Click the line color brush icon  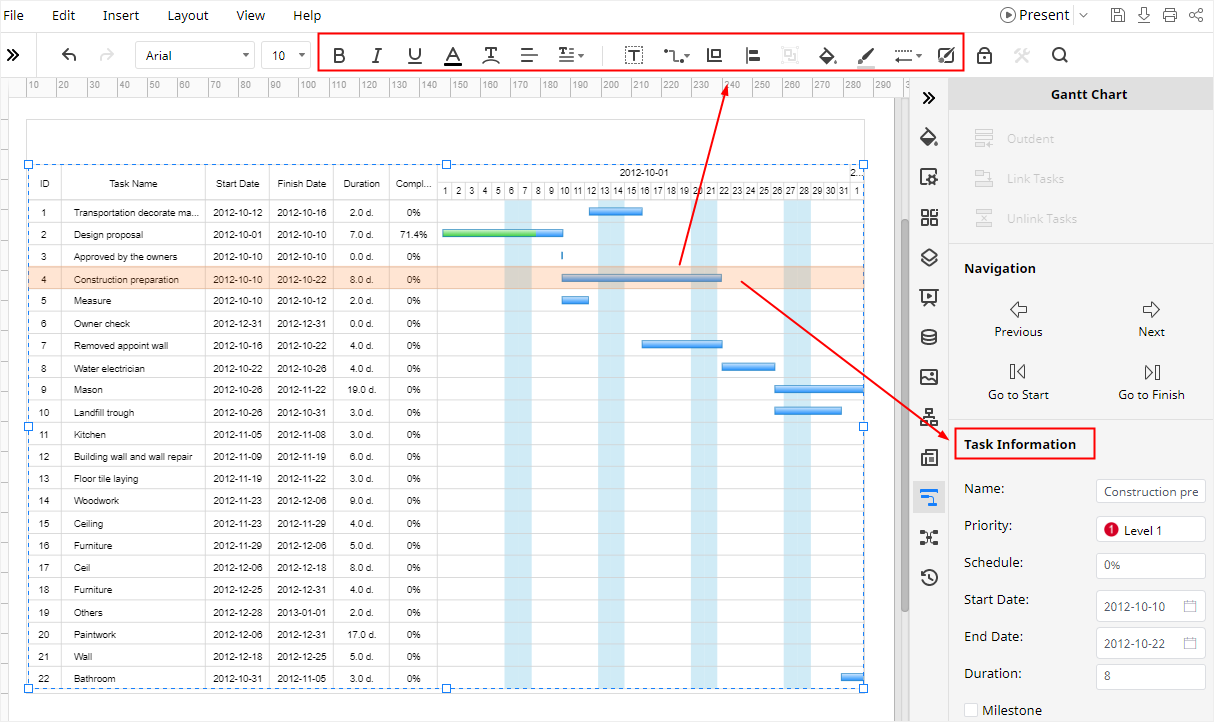866,56
